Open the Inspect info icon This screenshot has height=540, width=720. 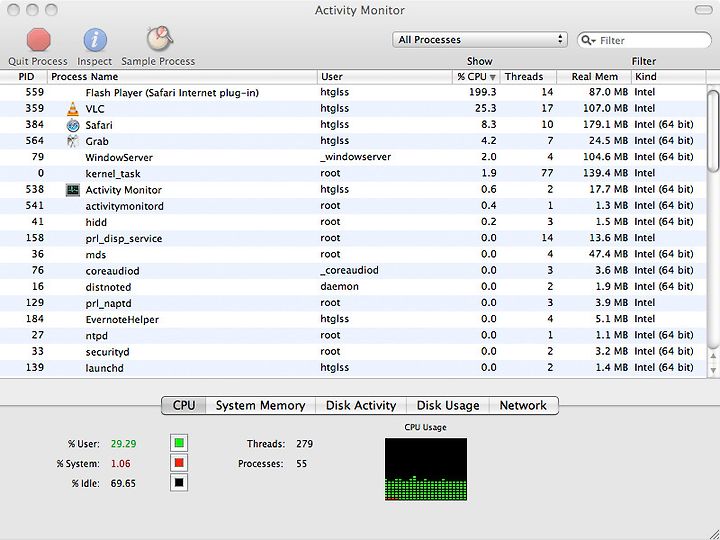tap(95, 40)
